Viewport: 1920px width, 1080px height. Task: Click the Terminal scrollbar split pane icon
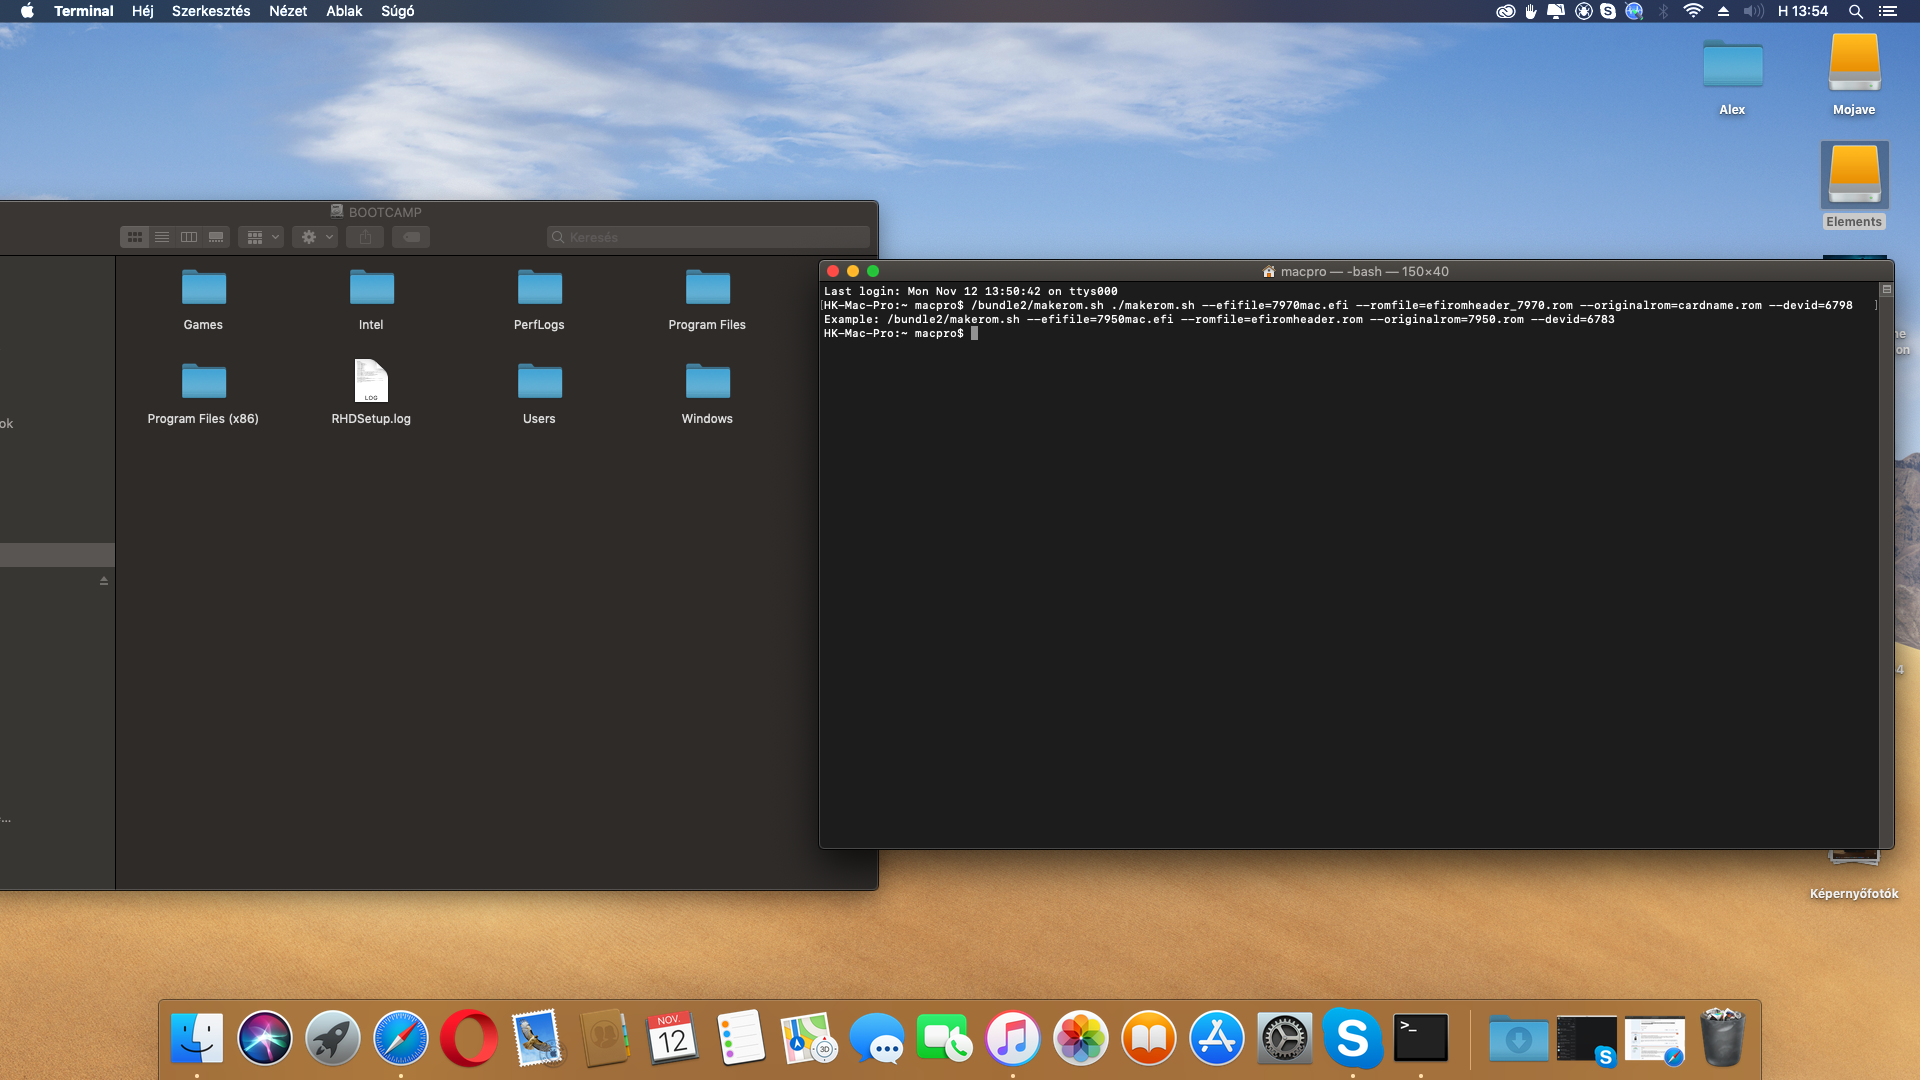[1887, 290]
